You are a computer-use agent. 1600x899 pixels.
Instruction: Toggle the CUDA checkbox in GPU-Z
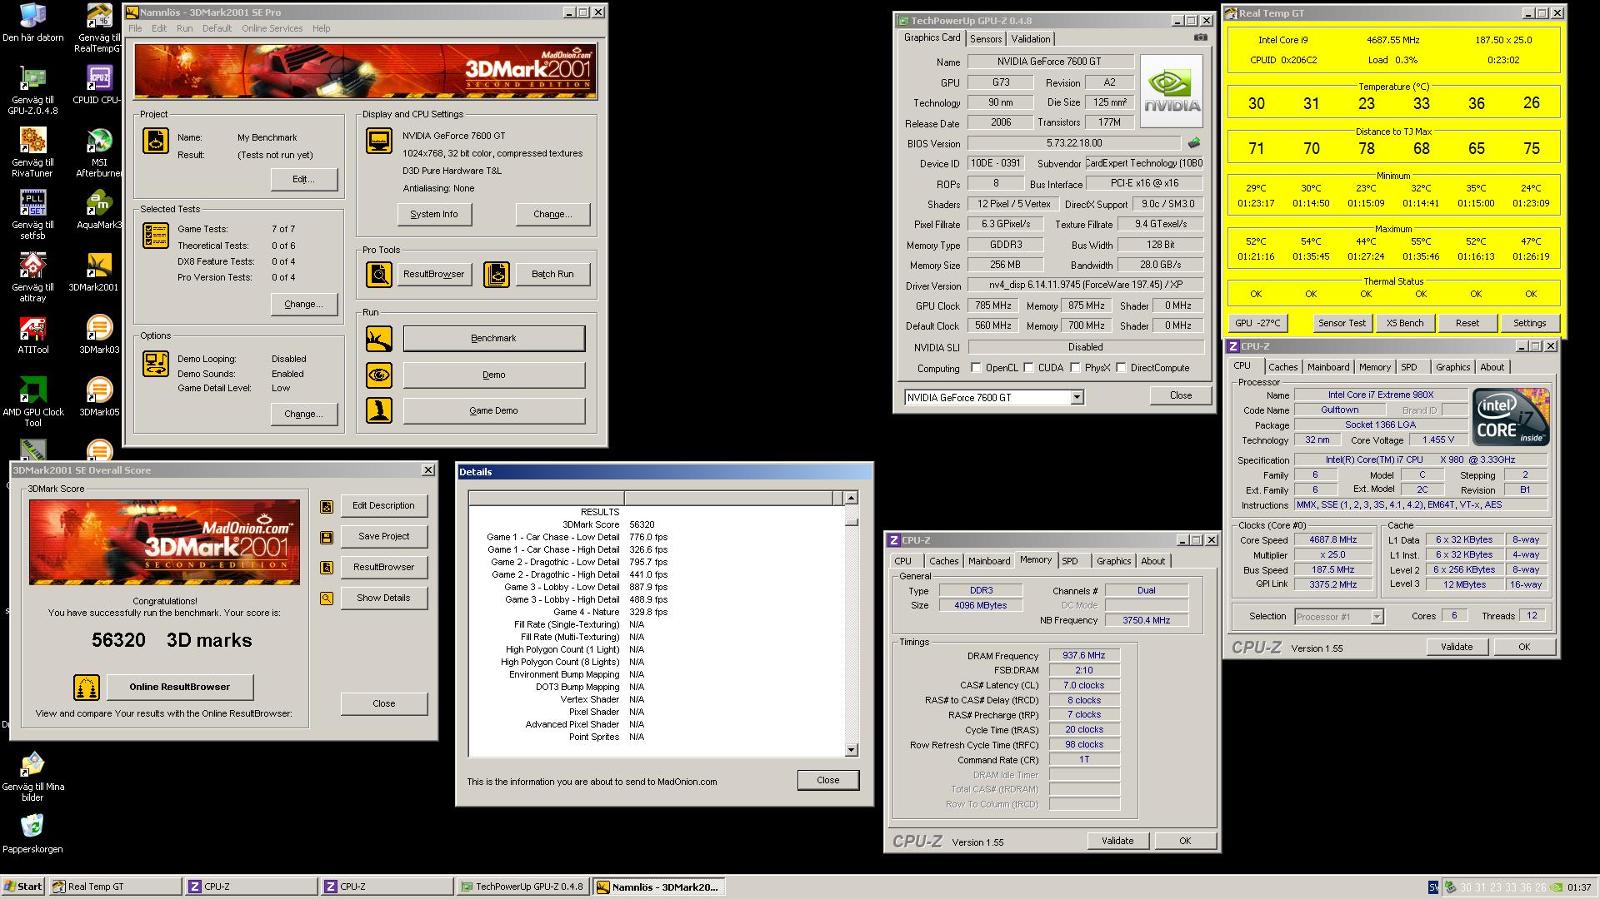point(1028,368)
